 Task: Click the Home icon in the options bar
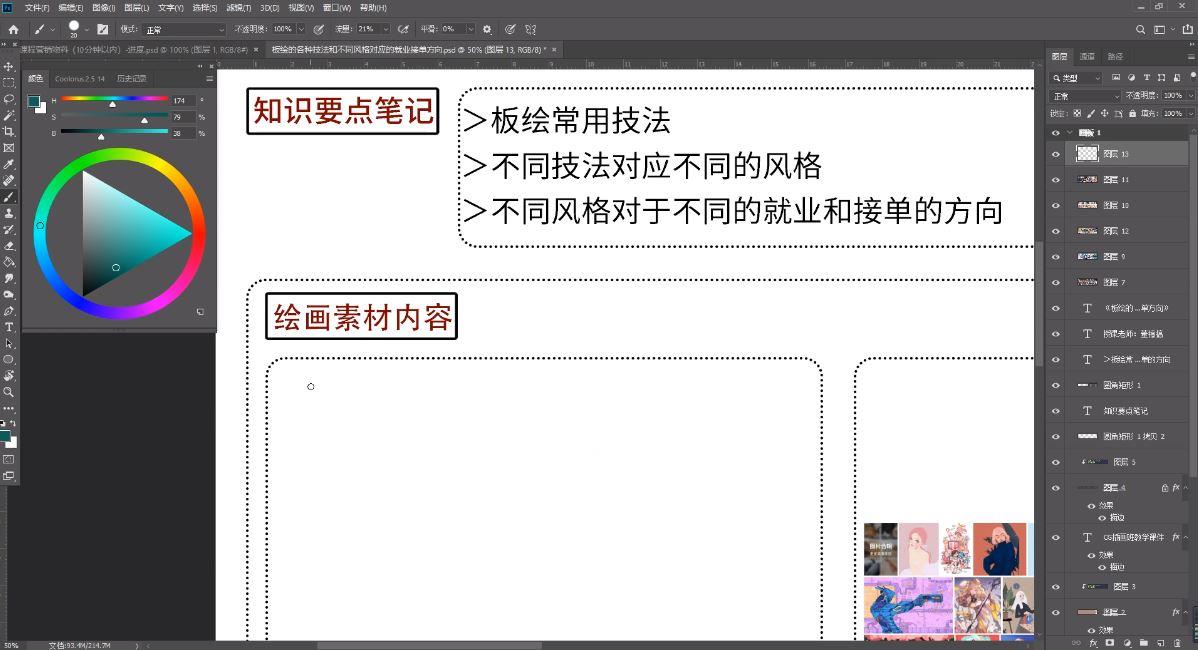[13, 29]
